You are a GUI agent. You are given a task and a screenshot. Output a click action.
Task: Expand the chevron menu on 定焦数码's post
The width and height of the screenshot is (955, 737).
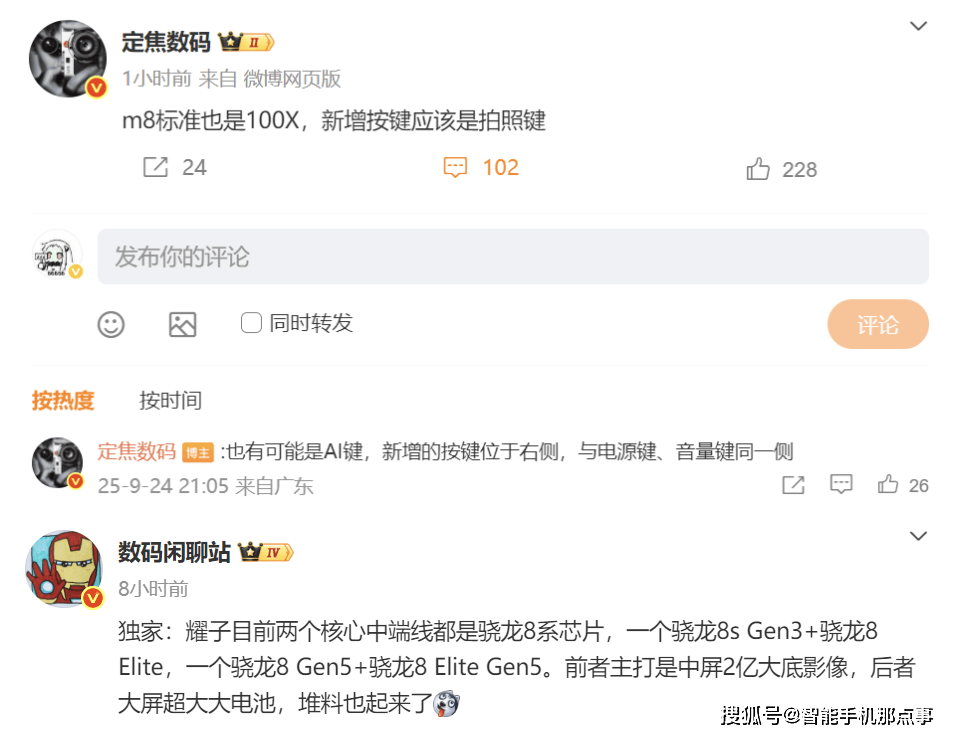[918, 26]
